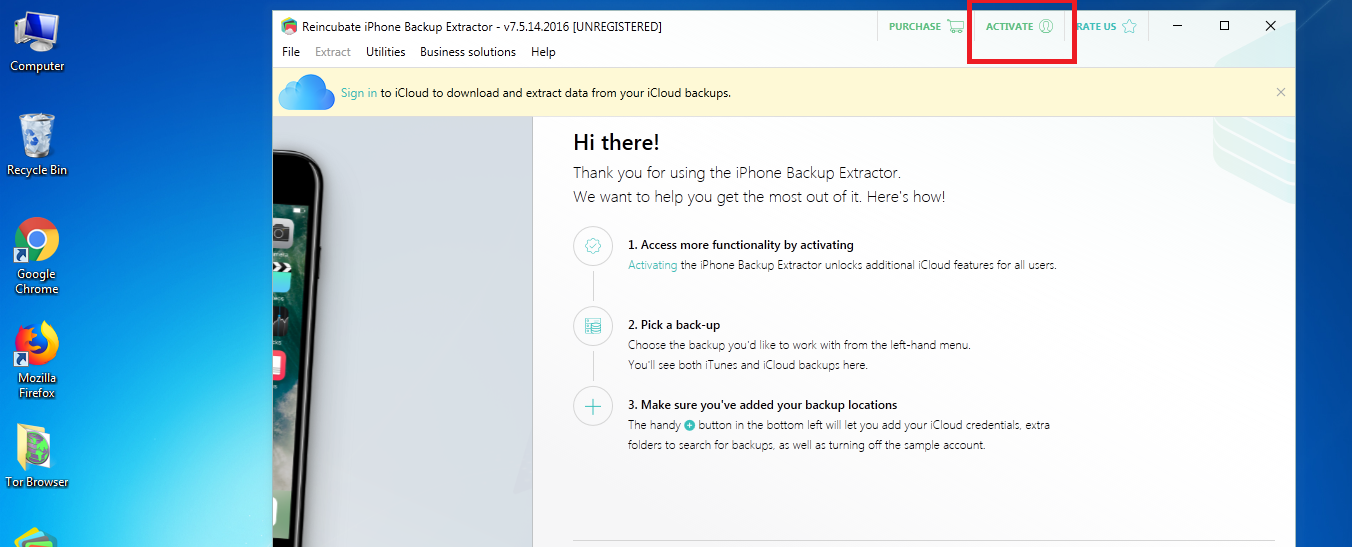The height and width of the screenshot is (547, 1352).
Task: Open the Utilities menu
Action: click(x=386, y=52)
